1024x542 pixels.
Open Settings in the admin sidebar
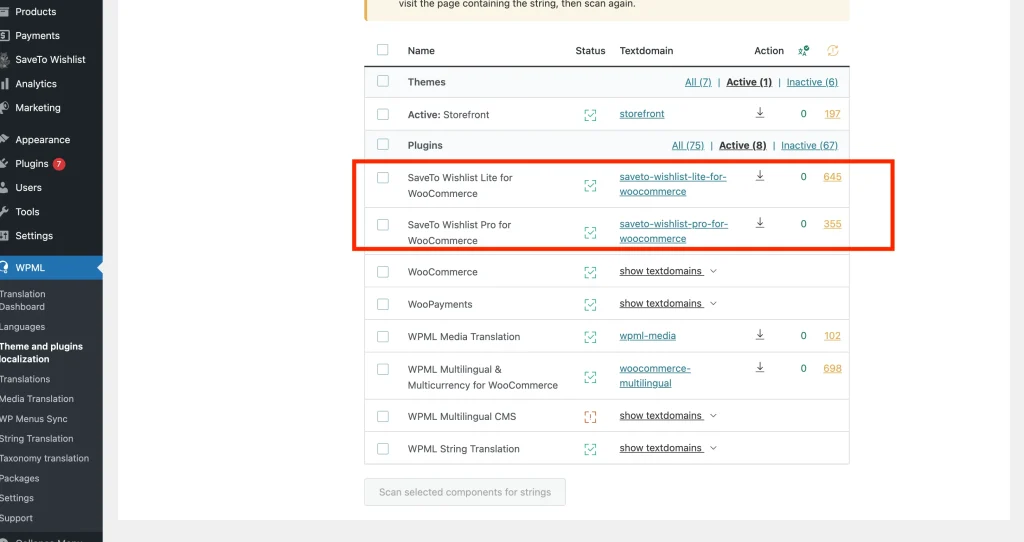point(33,236)
